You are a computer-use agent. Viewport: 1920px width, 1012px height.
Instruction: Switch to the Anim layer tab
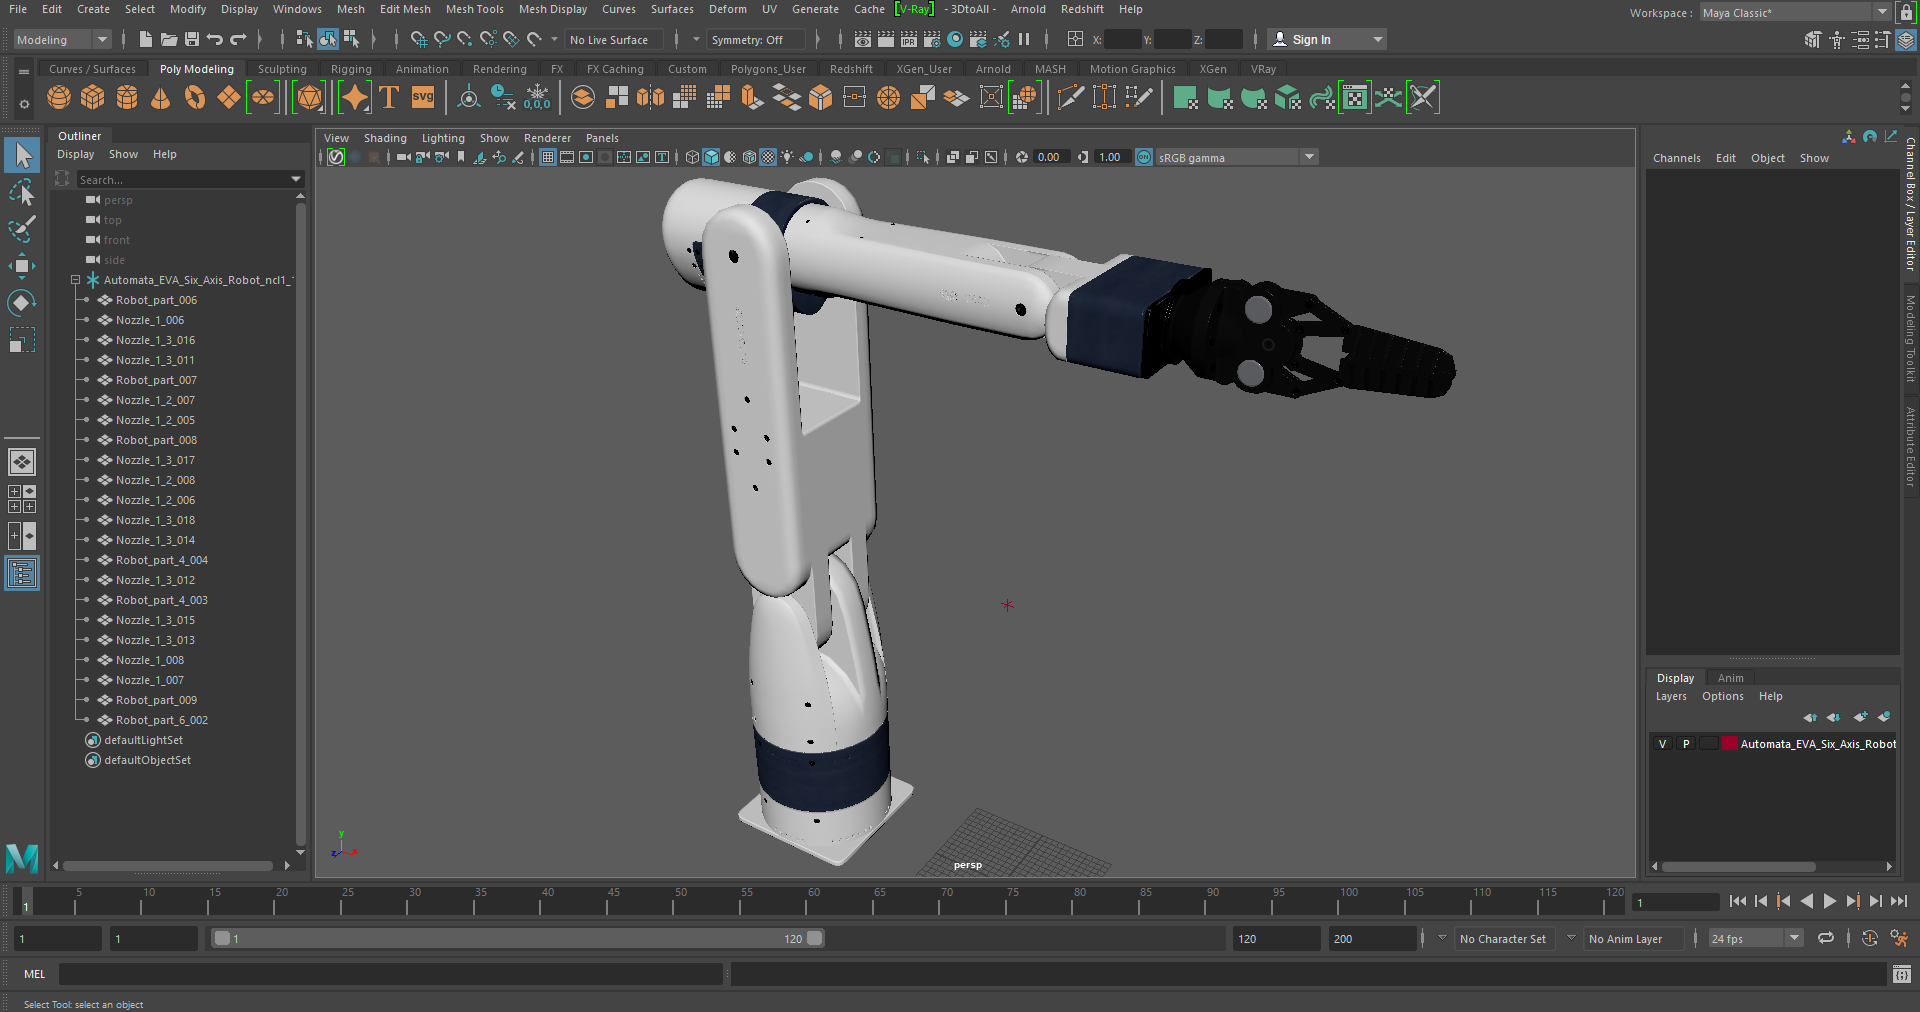1730,678
